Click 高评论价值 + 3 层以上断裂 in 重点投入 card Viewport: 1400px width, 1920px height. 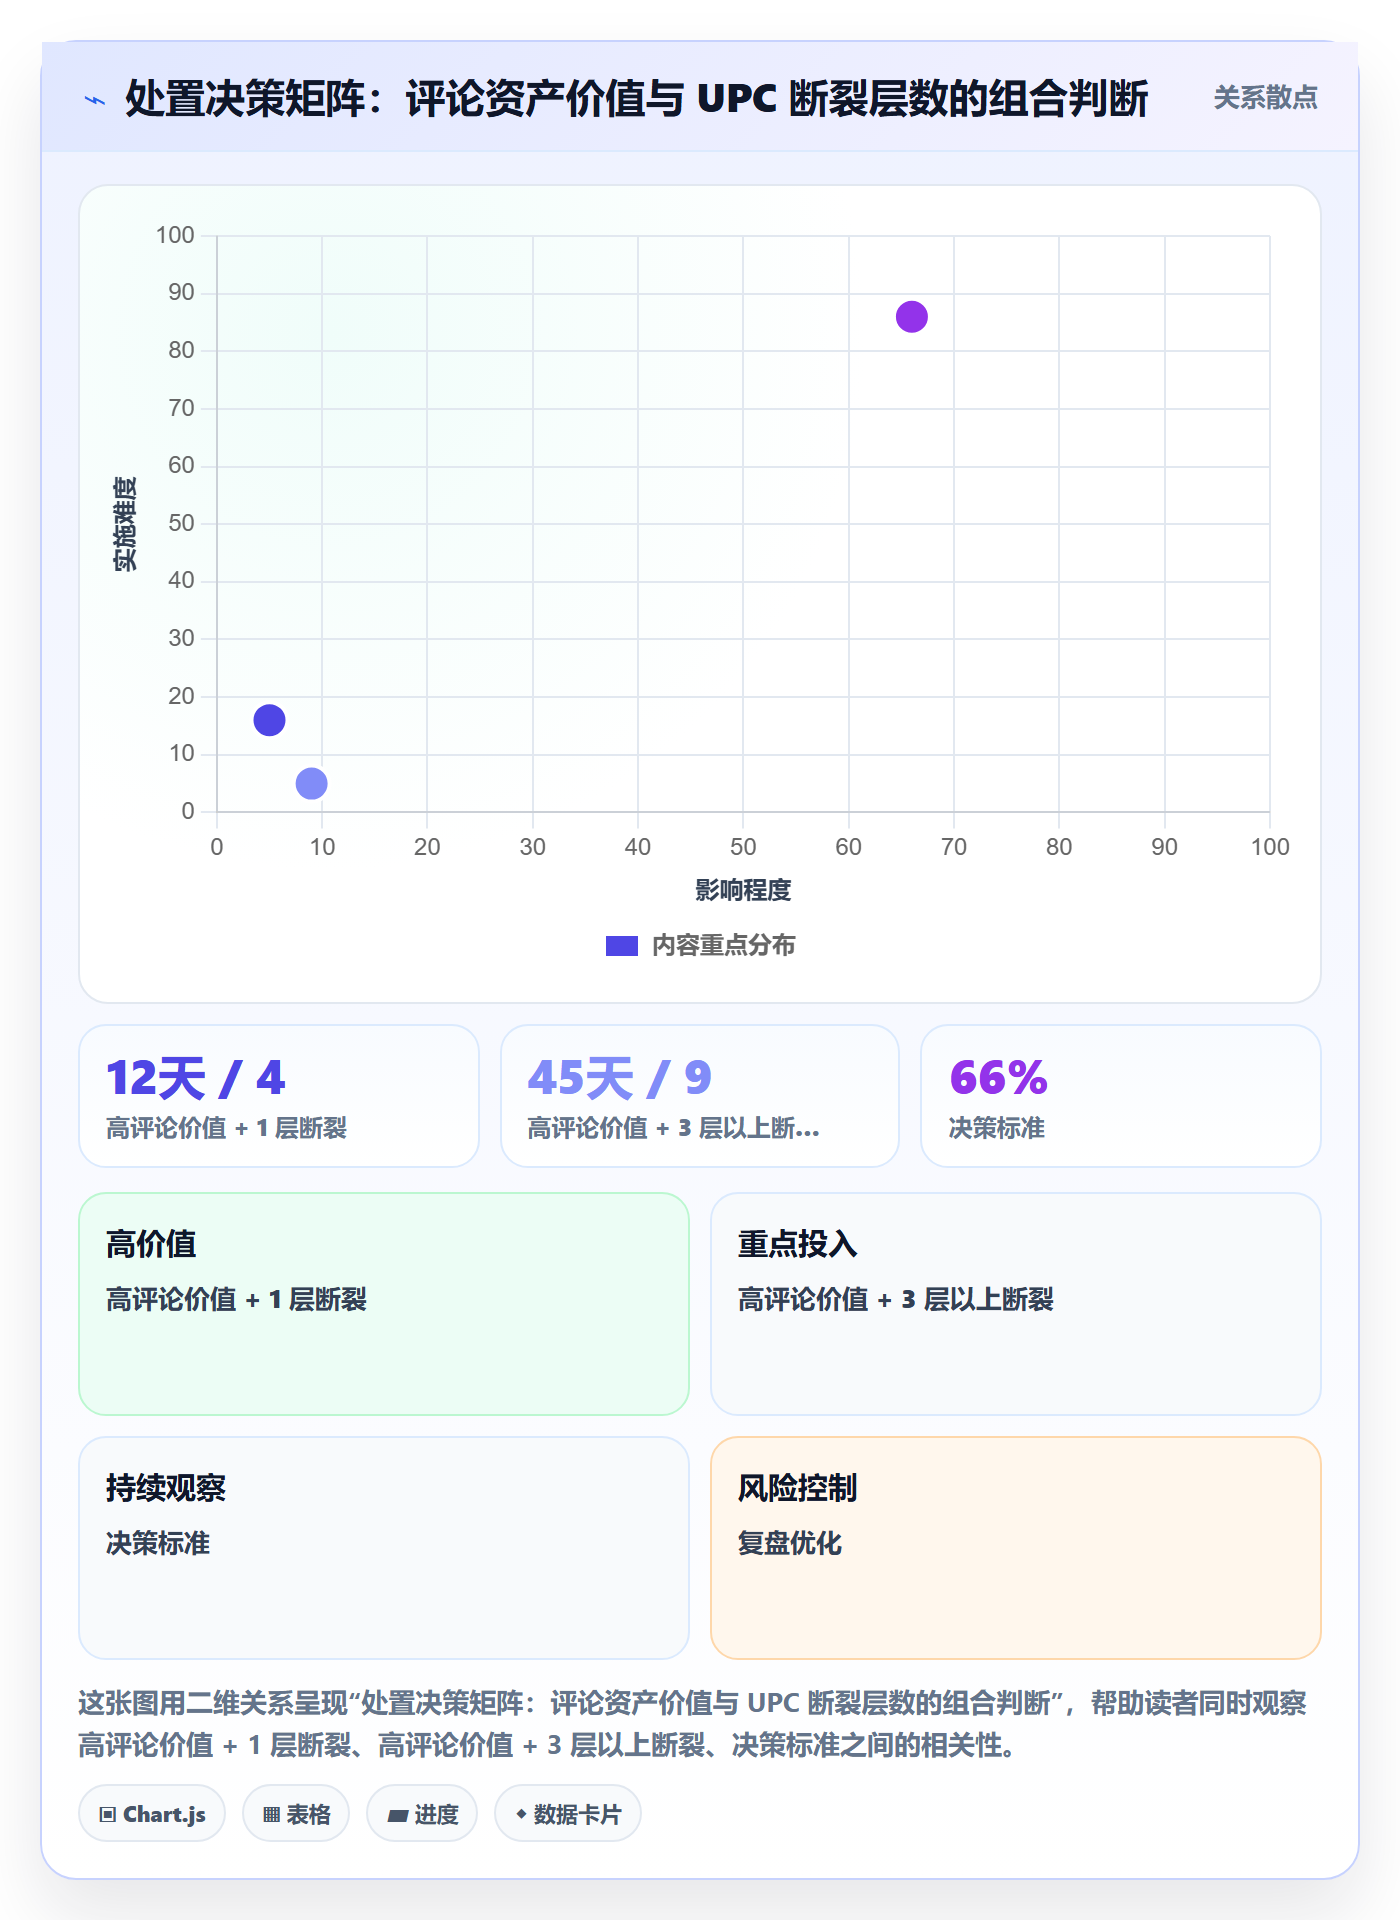[x=896, y=1299]
